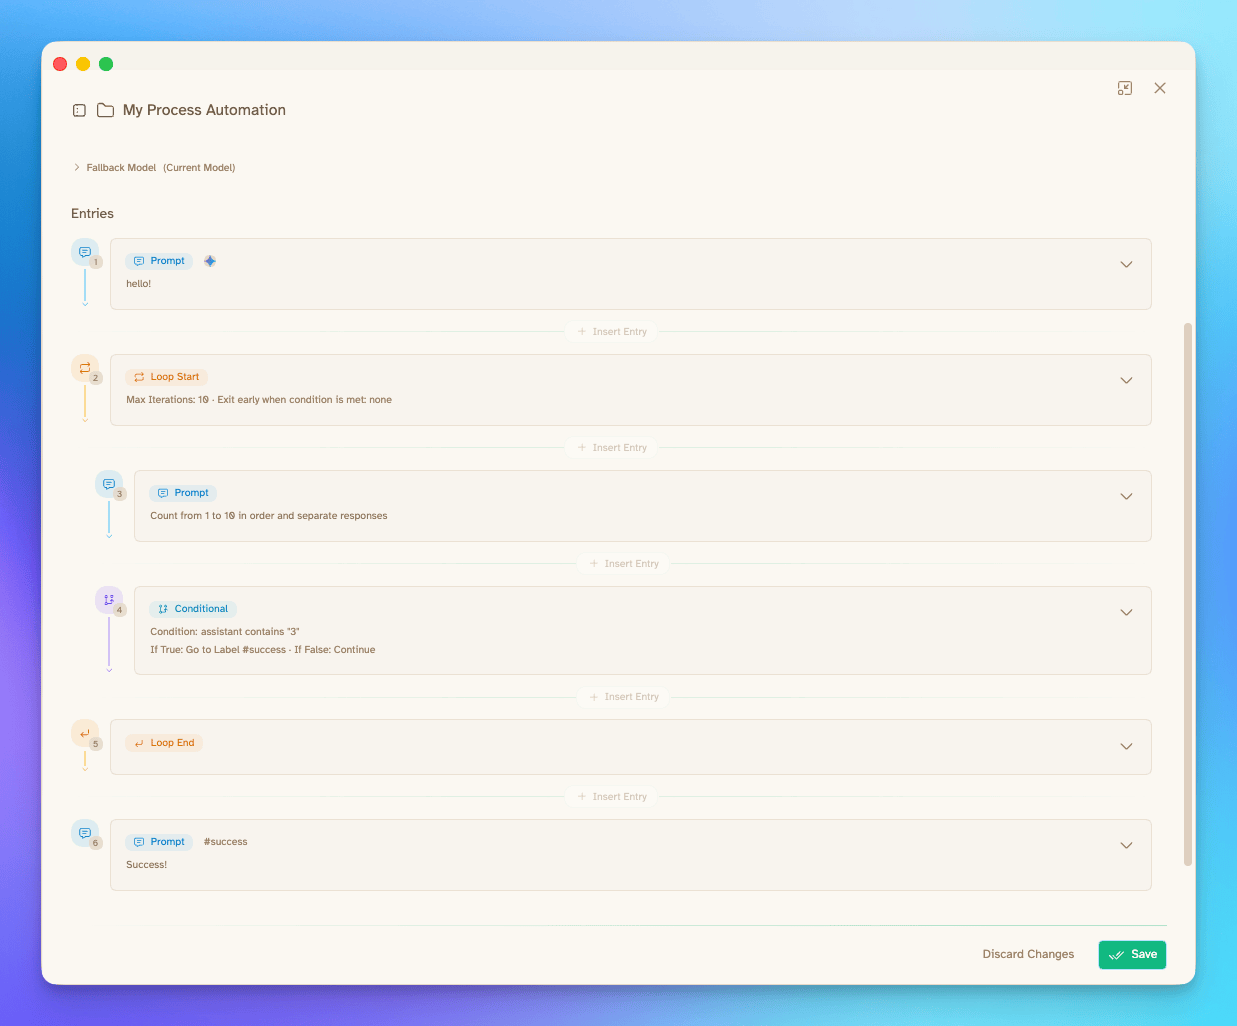Click the Loop Start badge
The height and width of the screenshot is (1026, 1237).
point(166,377)
